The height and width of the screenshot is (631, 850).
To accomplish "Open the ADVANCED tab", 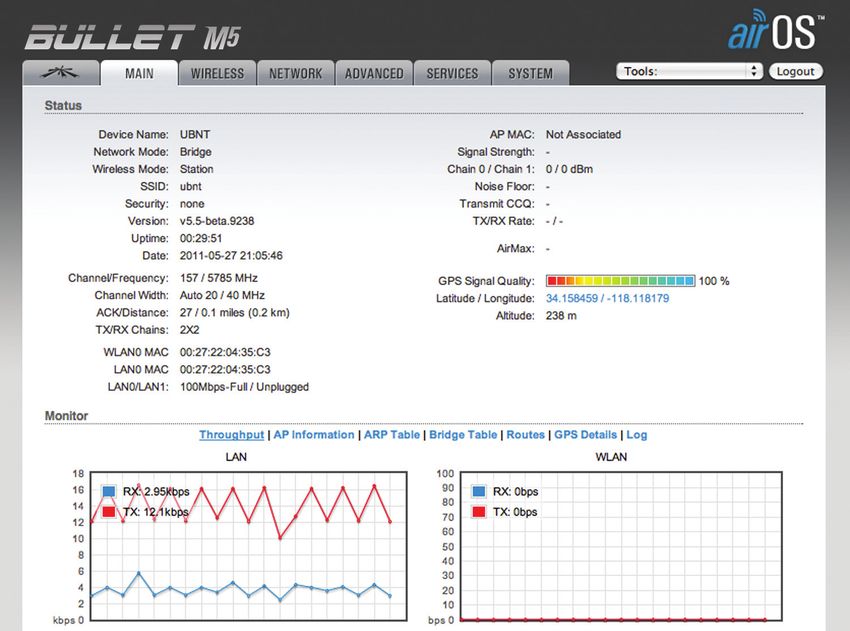I will pyautogui.click(x=374, y=73).
